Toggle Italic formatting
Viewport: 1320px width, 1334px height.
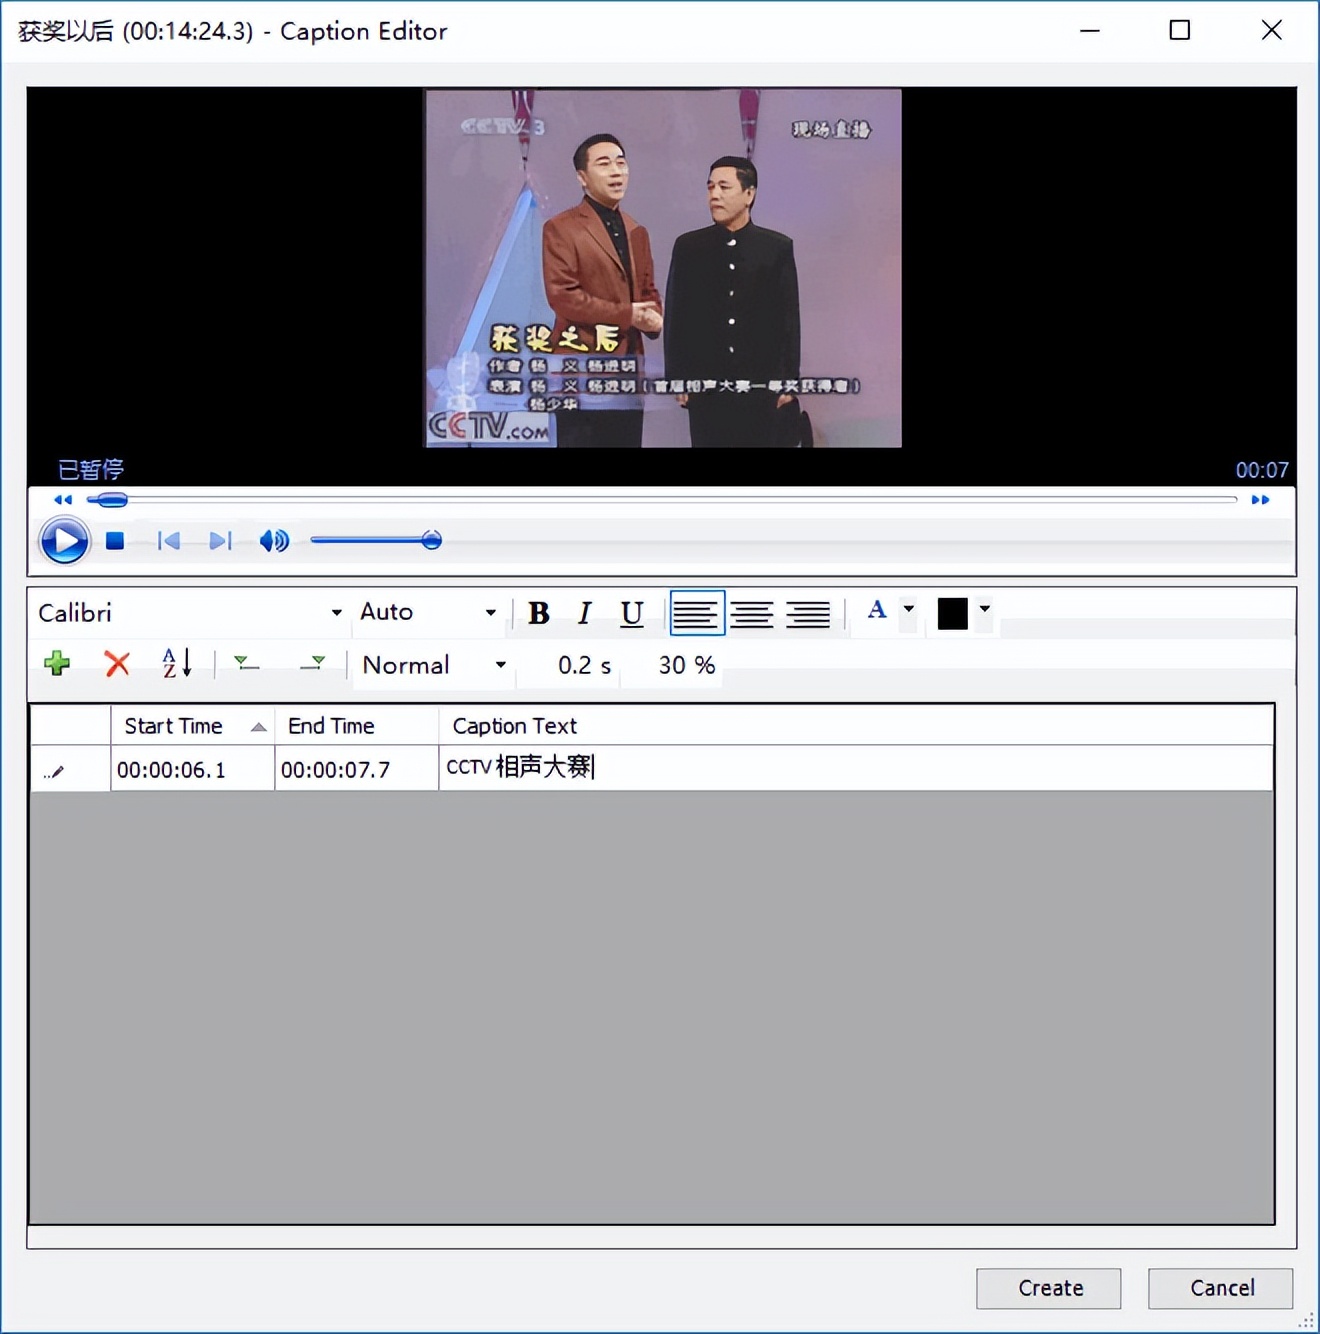585,613
